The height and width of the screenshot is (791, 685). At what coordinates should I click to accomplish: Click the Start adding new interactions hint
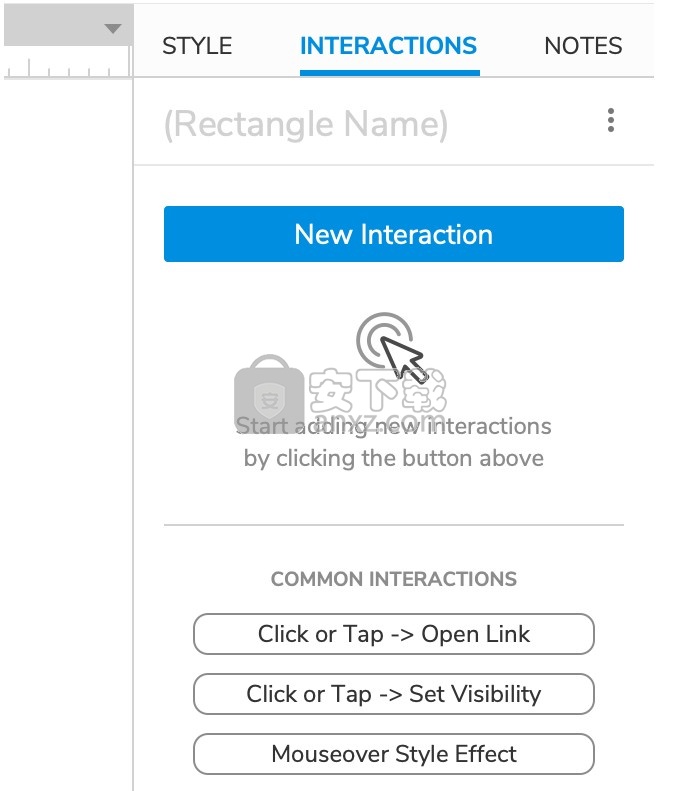(393, 442)
